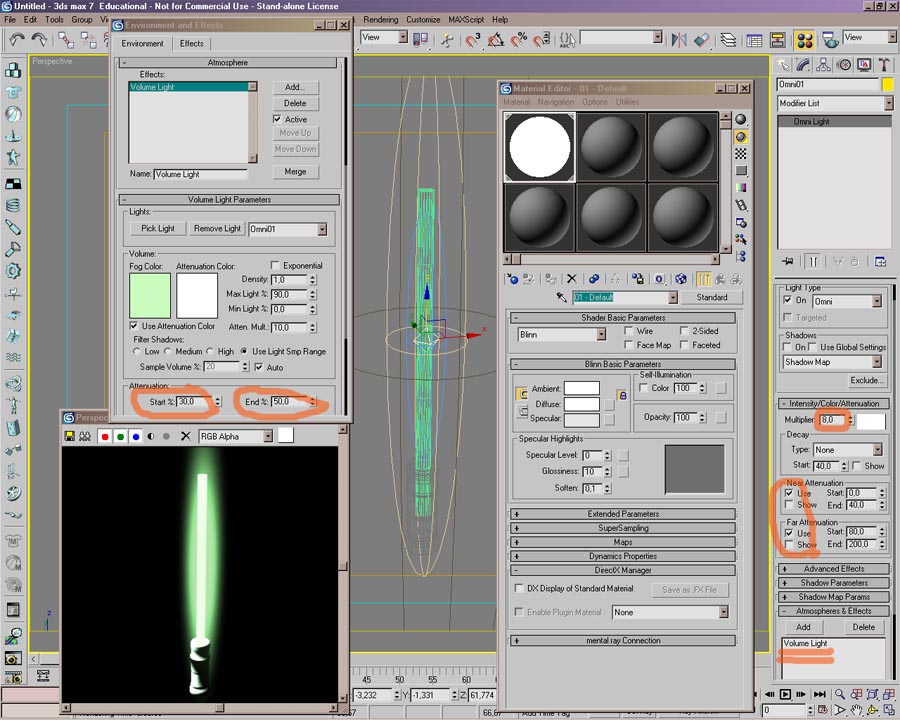This screenshot has height=720, width=900.
Task: Open the Decay Type None dropdown
Action: pyautogui.click(x=878, y=450)
